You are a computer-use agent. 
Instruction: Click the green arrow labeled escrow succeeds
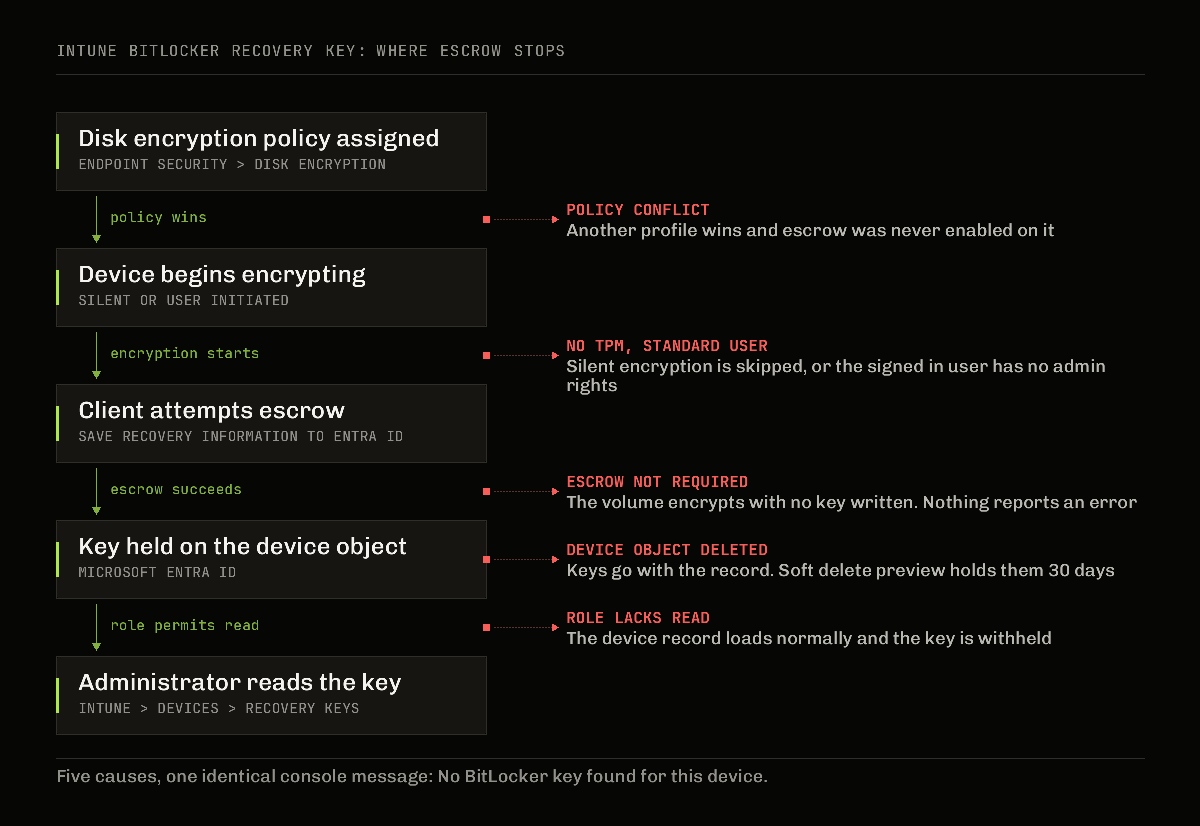[96, 491]
